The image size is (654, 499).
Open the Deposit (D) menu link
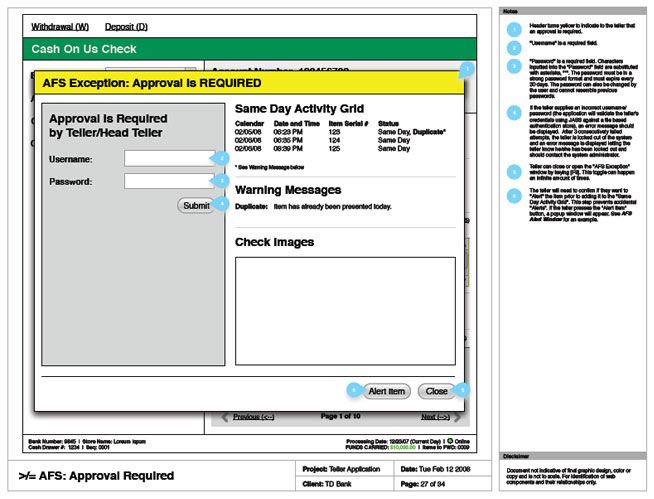coord(126,27)
